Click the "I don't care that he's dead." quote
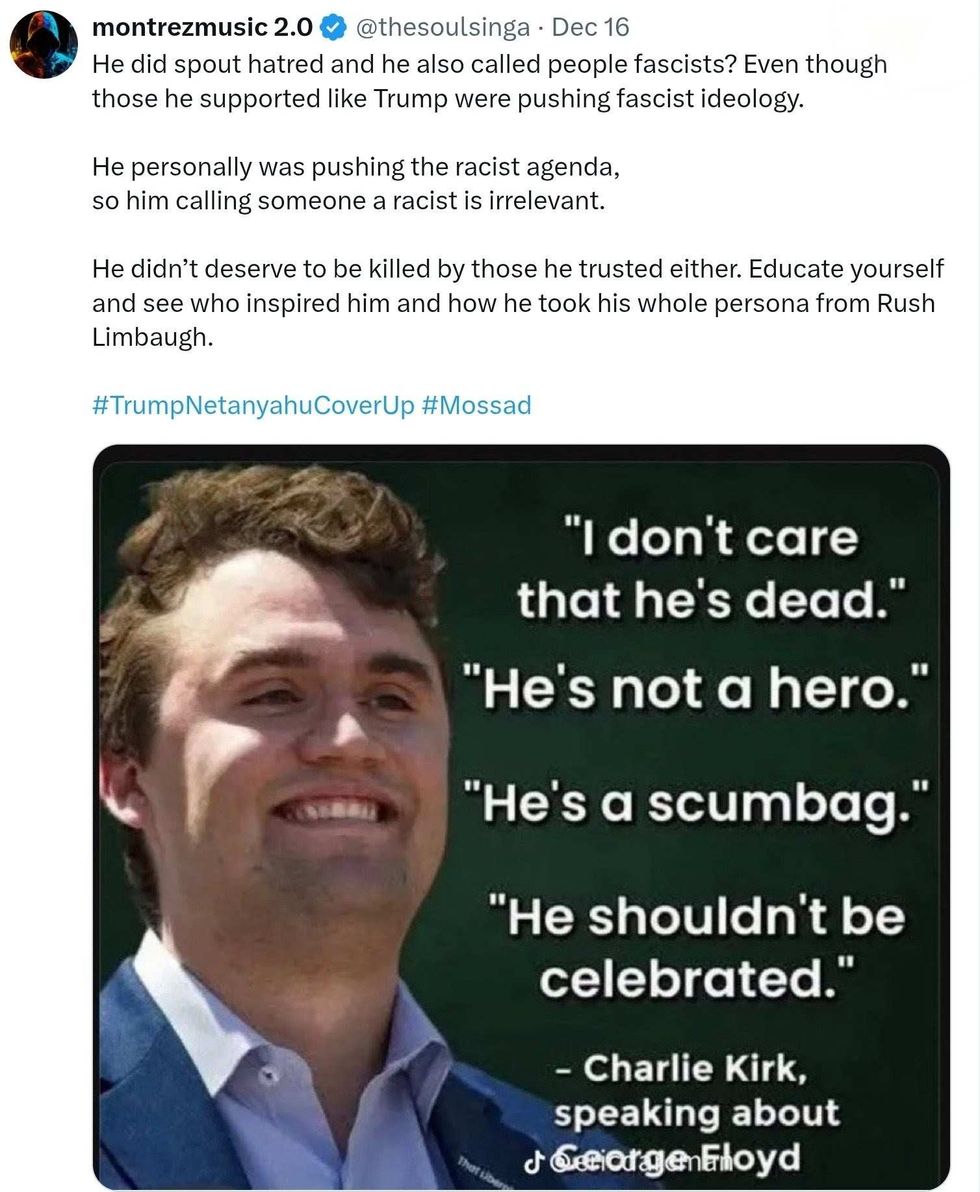This screenshot has height=1192, width=980. tap(689, 570)
